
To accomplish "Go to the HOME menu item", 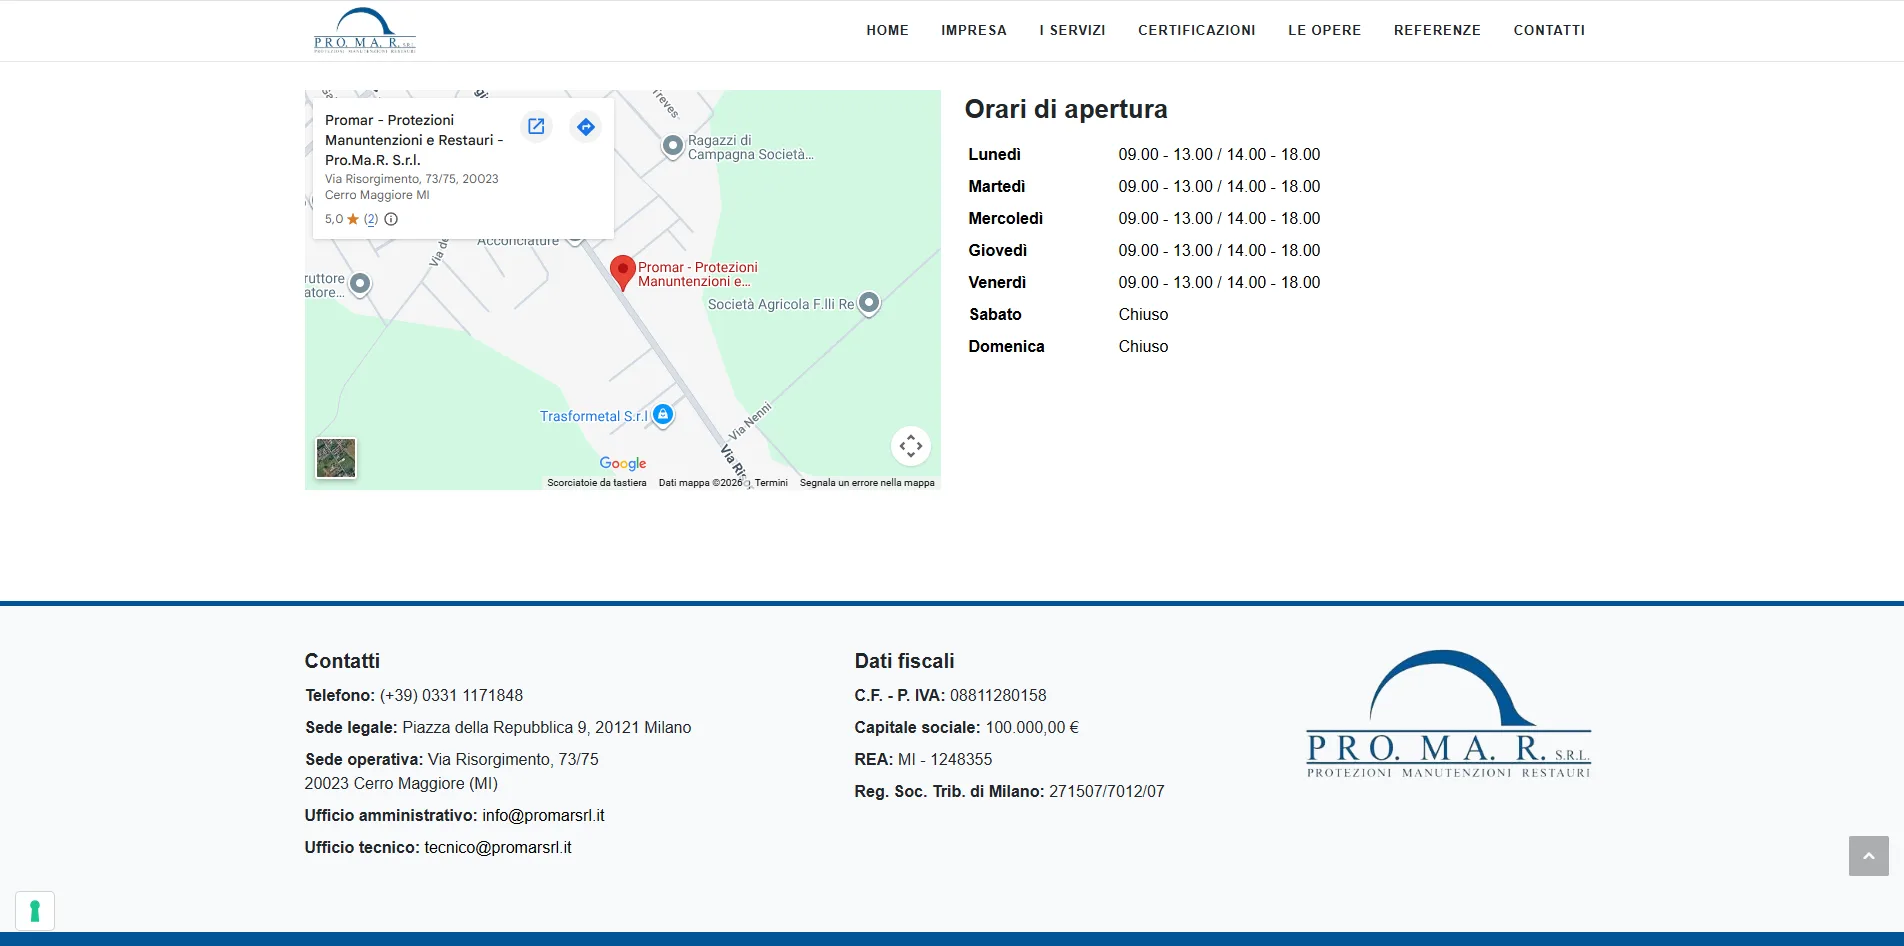I will [887, 30].
